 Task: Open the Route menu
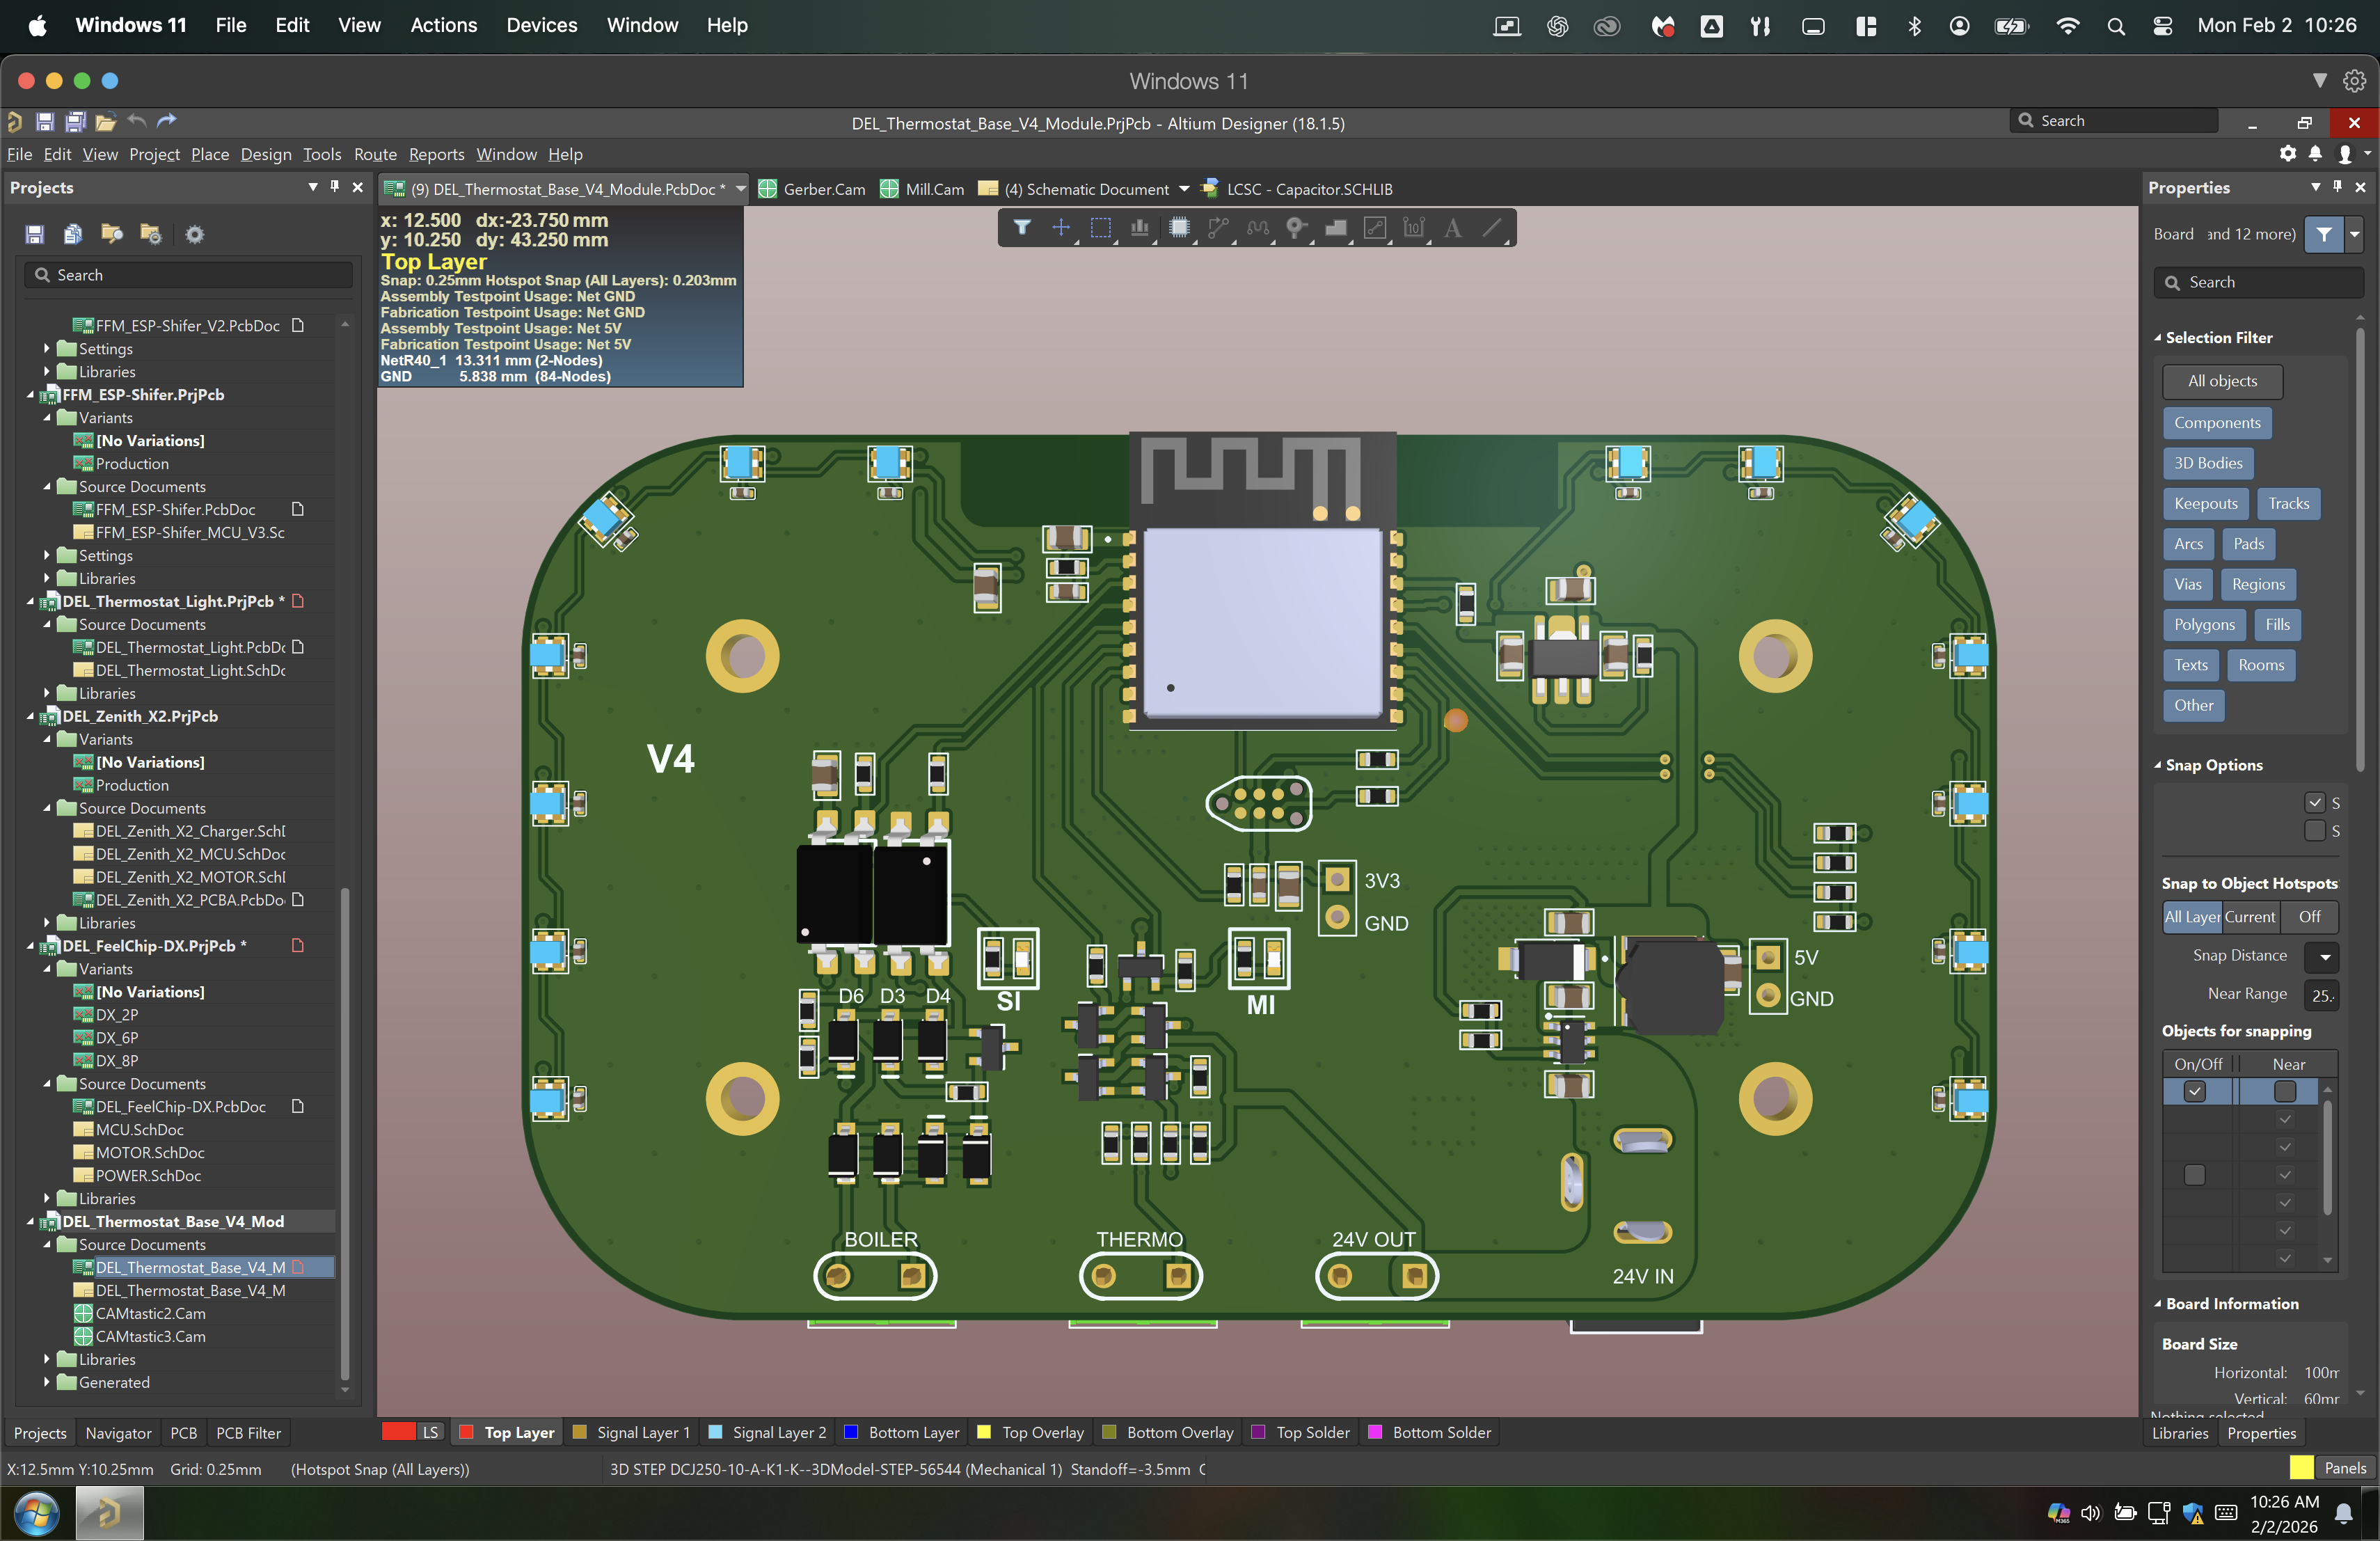pyautogui.click(x=375, y=154)
